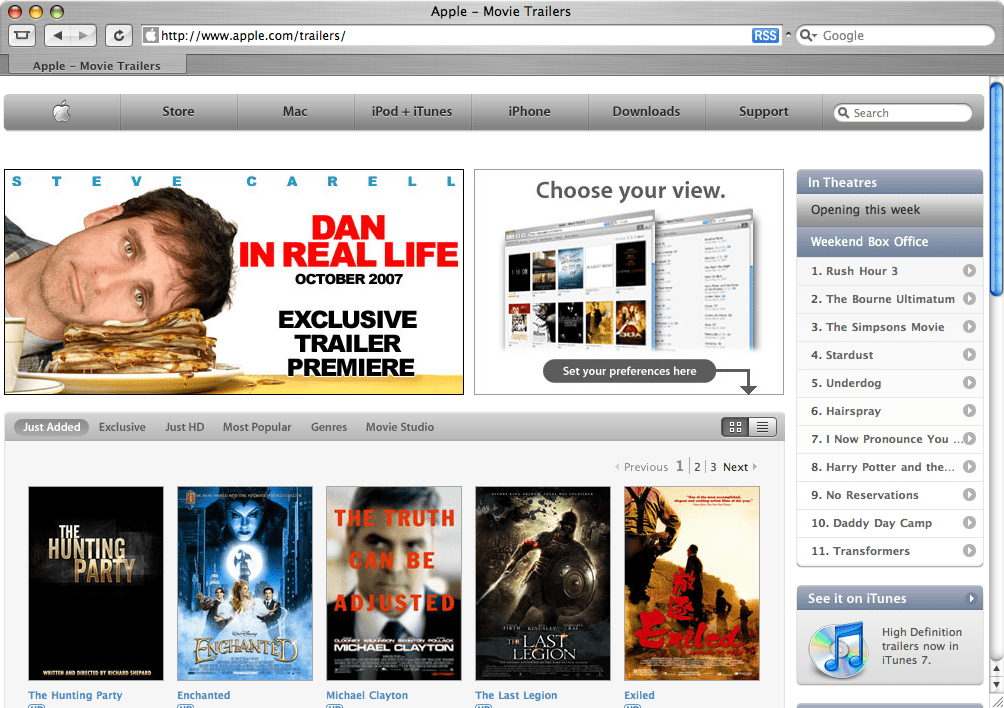
Task: Click the Google search magnifier dropdown
Action: click(x=808, y=36)
